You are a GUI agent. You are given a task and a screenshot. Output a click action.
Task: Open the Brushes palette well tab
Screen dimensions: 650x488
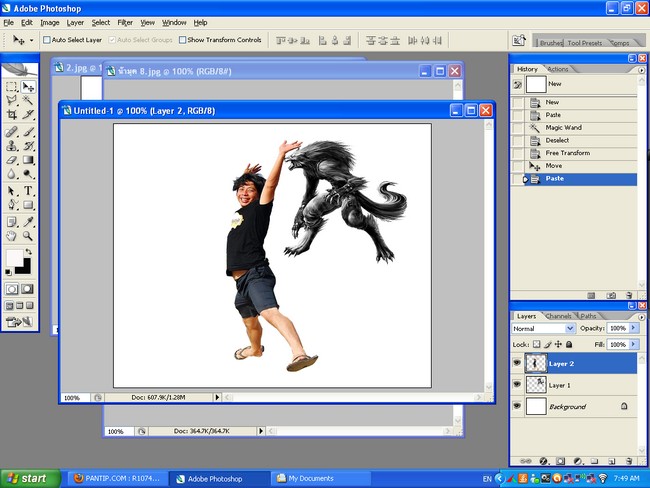(x=551, y=43)
